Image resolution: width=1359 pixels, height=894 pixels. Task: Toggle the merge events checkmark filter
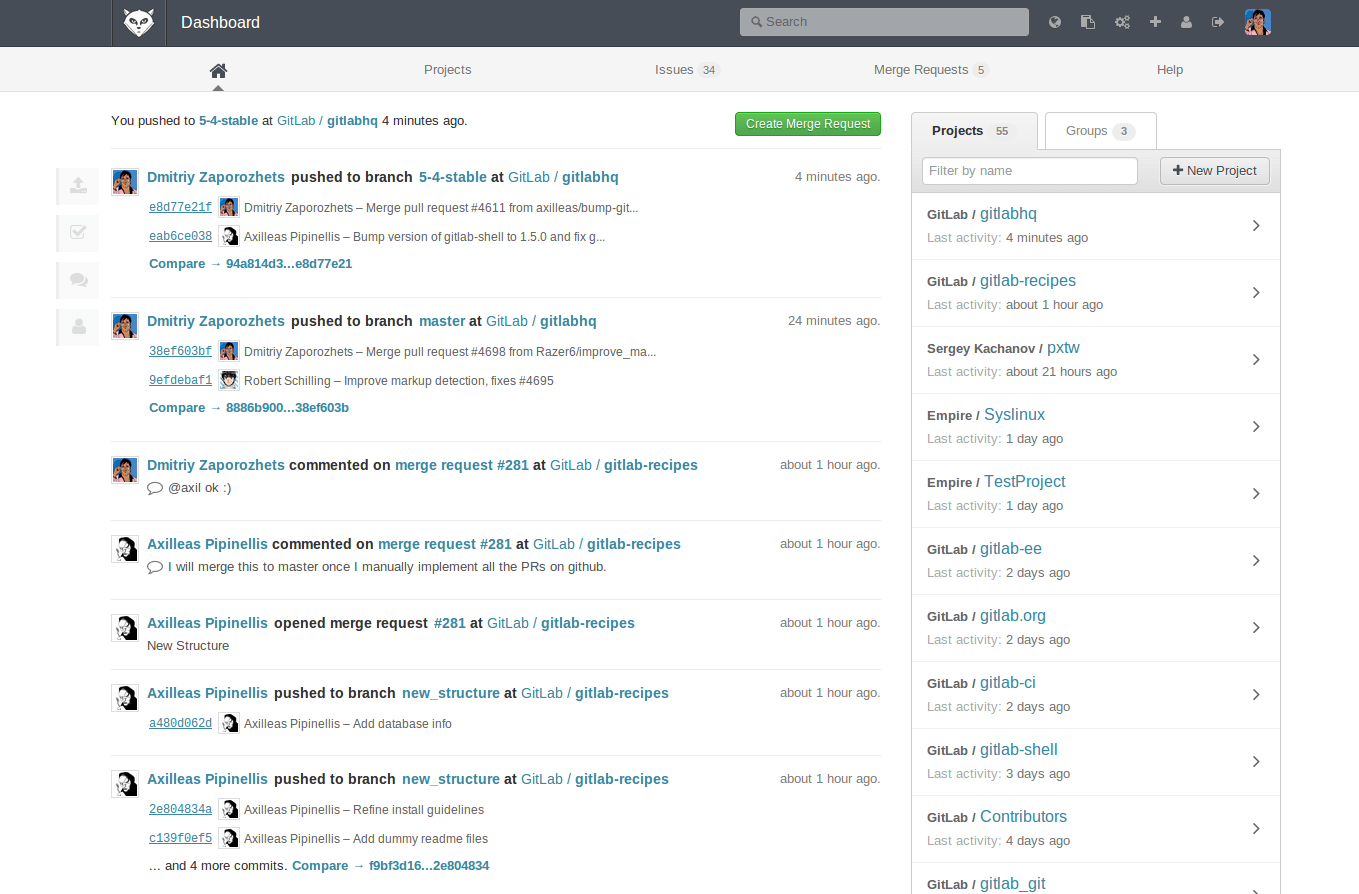(x=77, y=233)
